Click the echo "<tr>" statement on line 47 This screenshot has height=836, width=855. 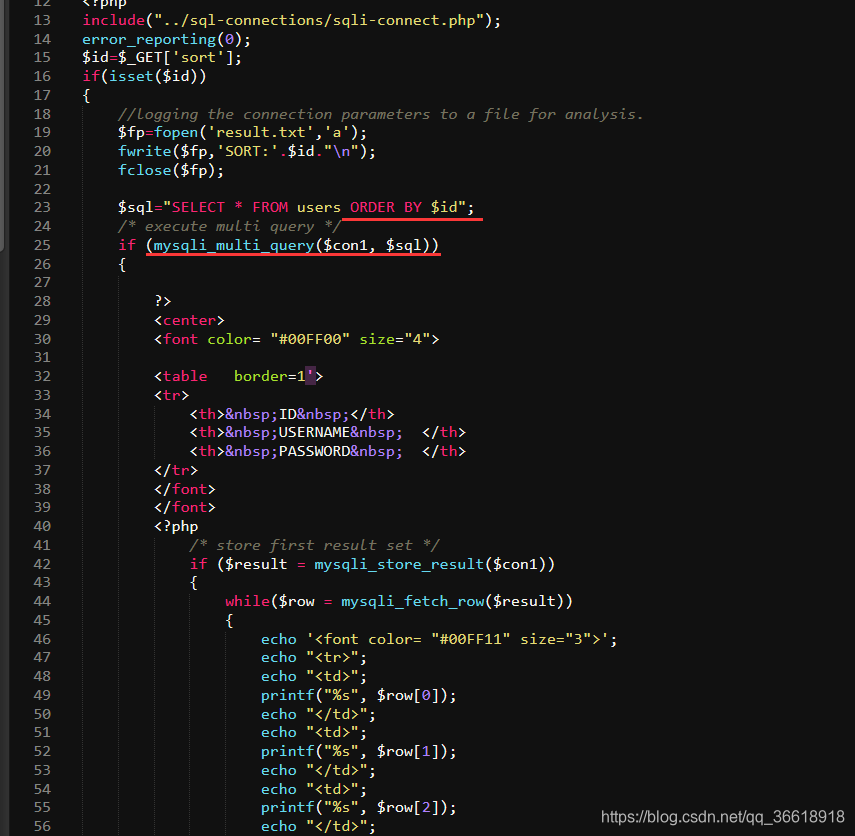pyautogui.click(x=314, y=658)
